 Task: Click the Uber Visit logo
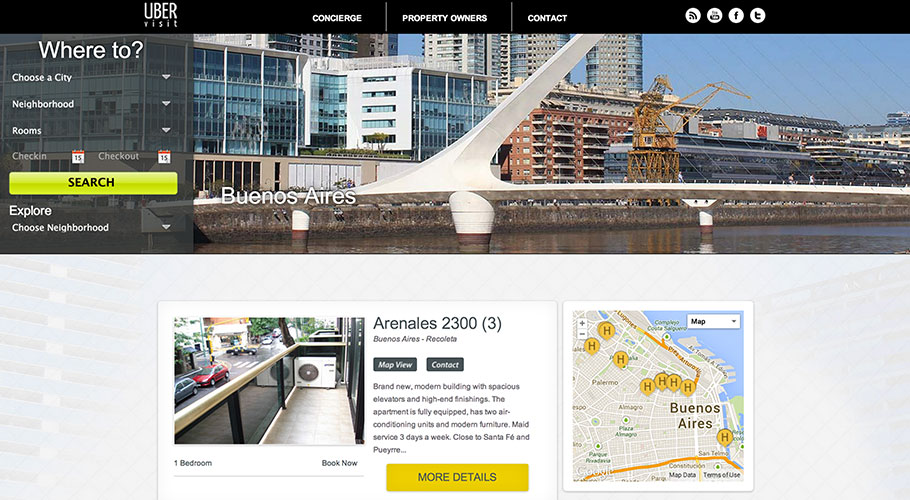[x=161, y=16]
